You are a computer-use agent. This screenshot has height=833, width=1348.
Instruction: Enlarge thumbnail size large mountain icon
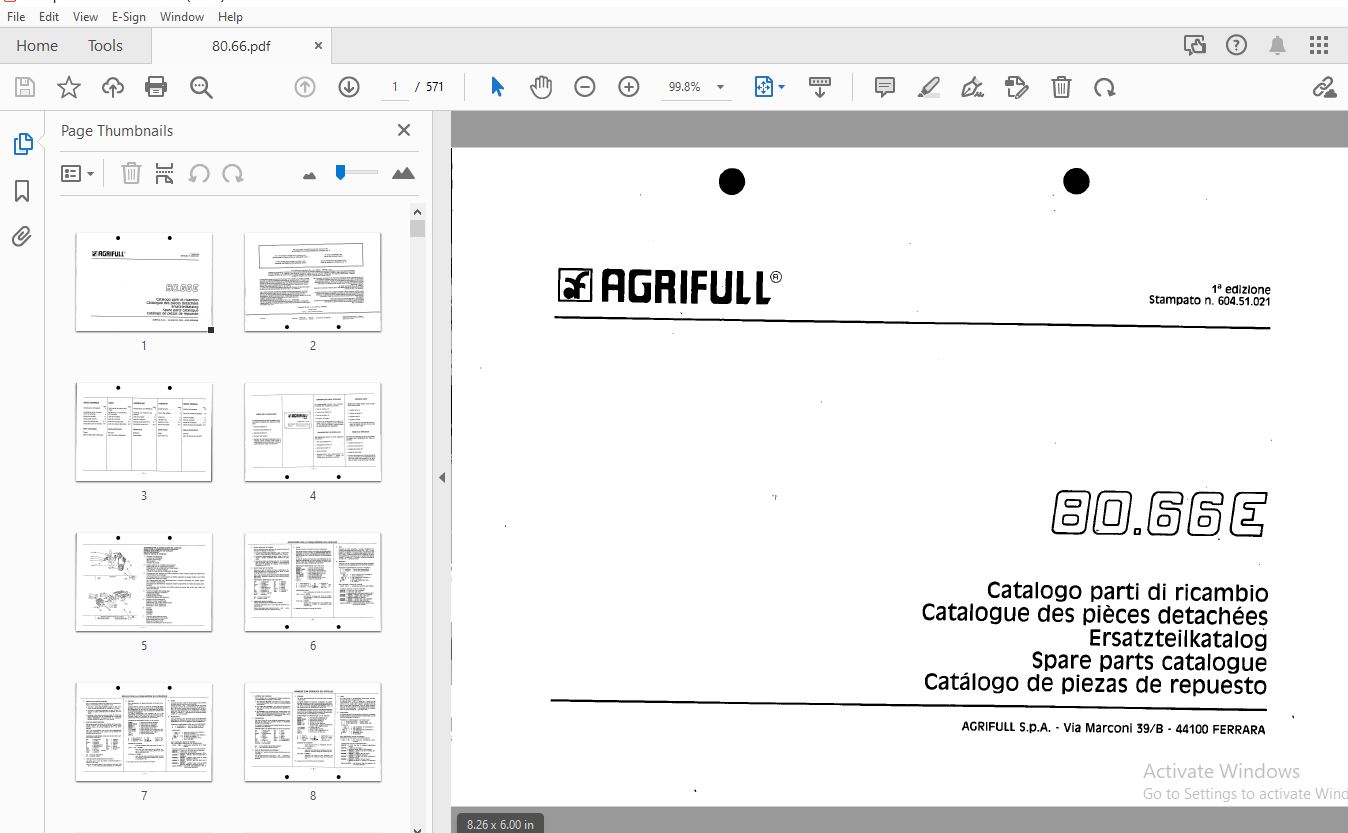click(403, 173)
